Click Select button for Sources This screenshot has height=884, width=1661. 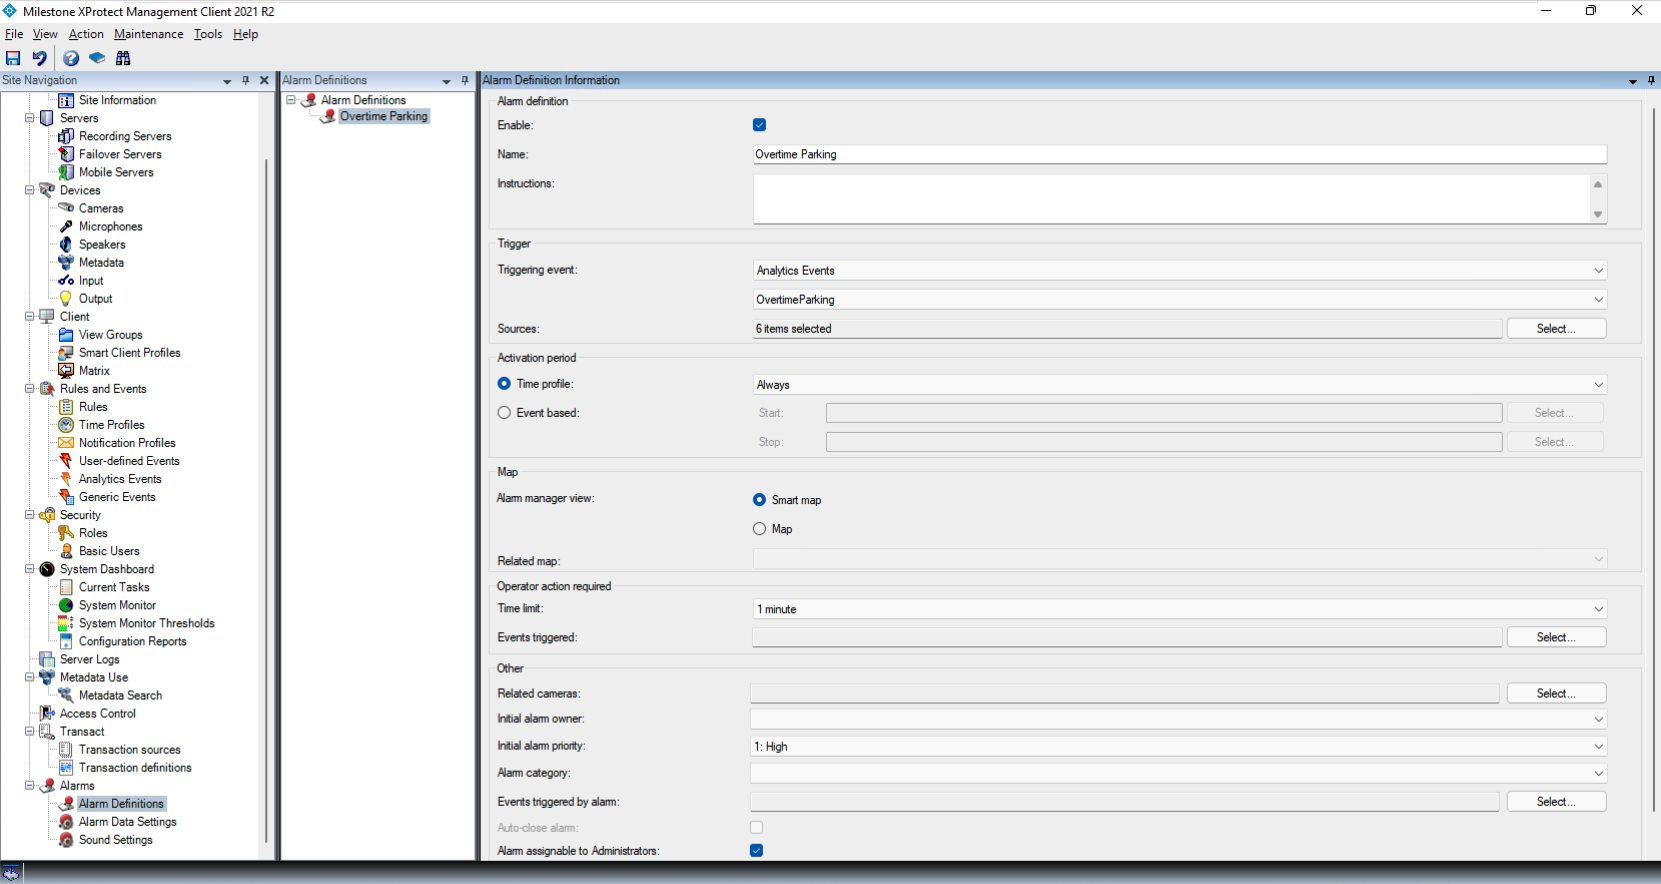(x=1556, y=328)
